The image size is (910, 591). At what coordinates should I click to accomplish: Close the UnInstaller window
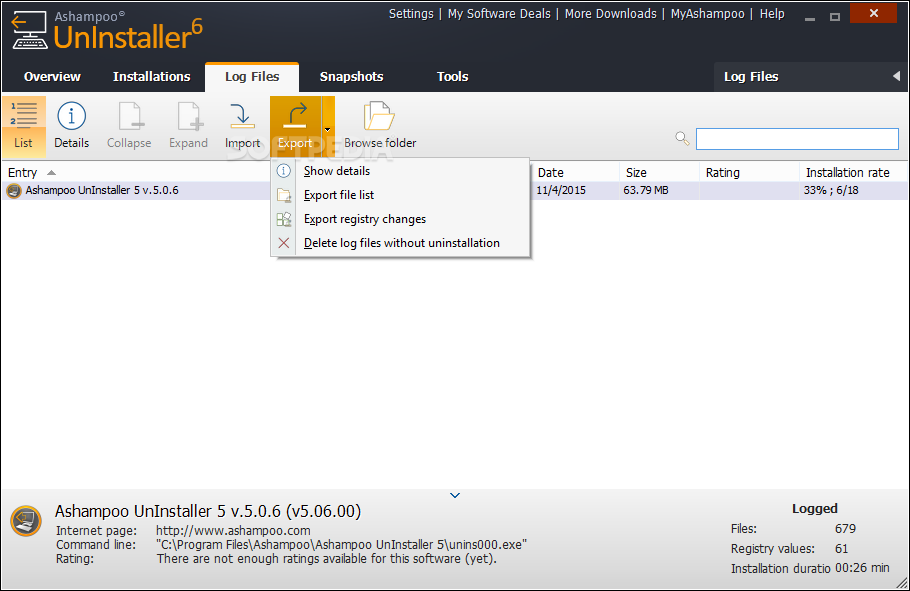click(873, 13)
